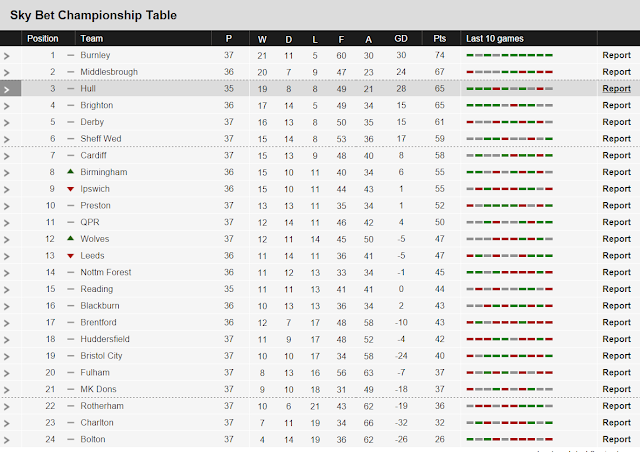Click Burnley's last 10 games form bar
The width and height of the screenshot is (640, 452).
pyautogui.click(x=509, y=56)
